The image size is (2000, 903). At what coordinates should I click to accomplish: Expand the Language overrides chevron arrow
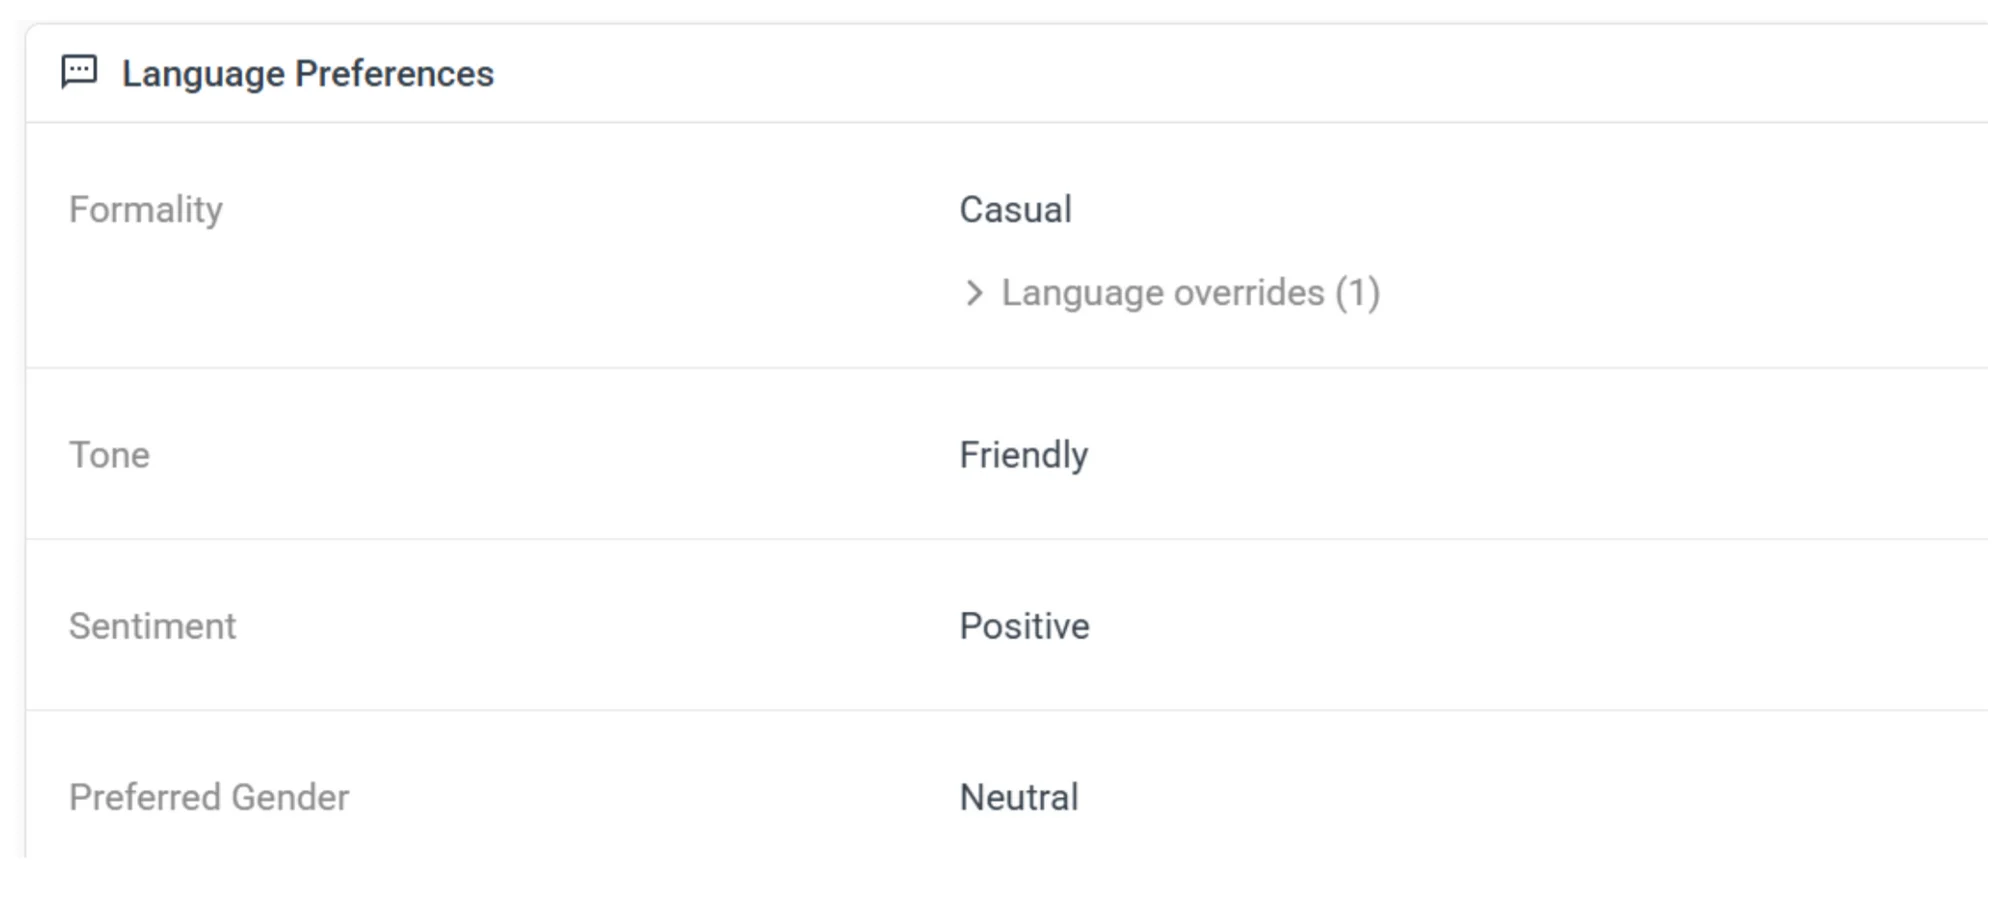click(974, 293)
